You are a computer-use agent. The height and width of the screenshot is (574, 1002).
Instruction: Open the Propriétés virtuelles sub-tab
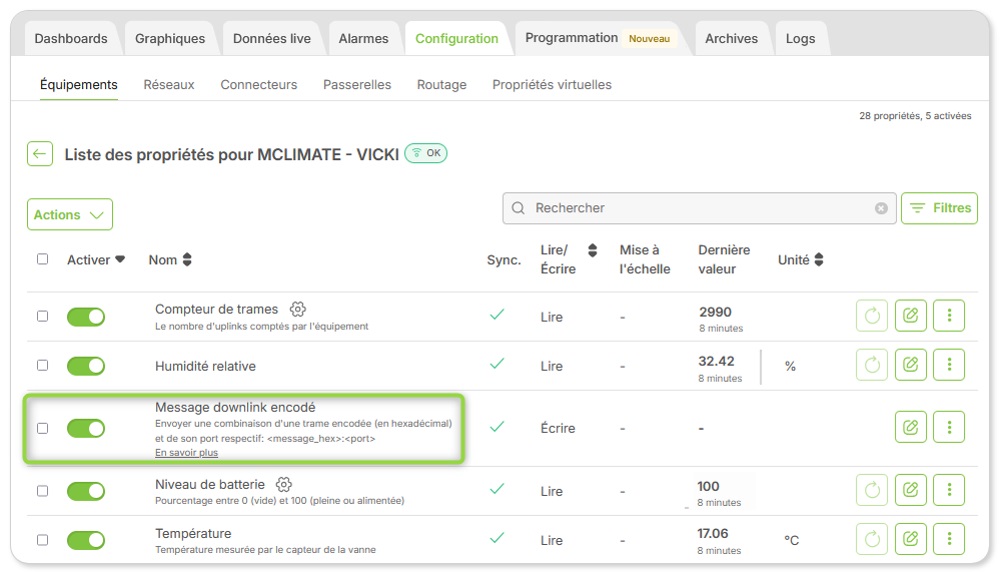point(551,84)
